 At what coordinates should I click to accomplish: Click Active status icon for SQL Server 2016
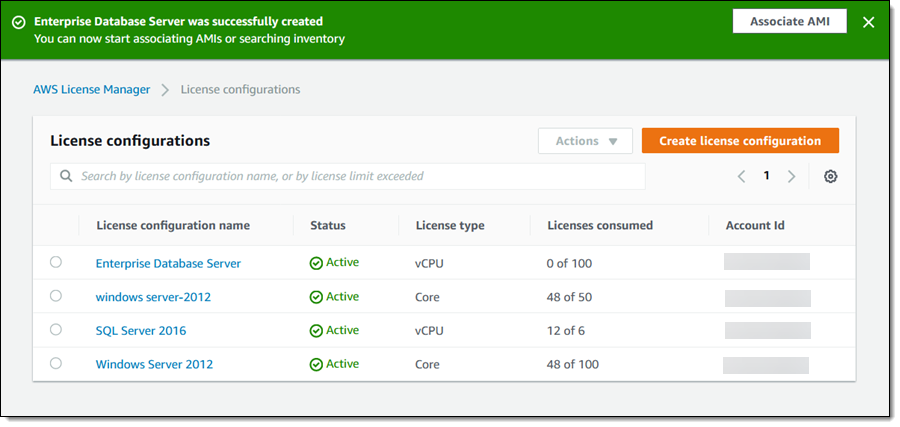pyautogui.click(x=316, y=331)
